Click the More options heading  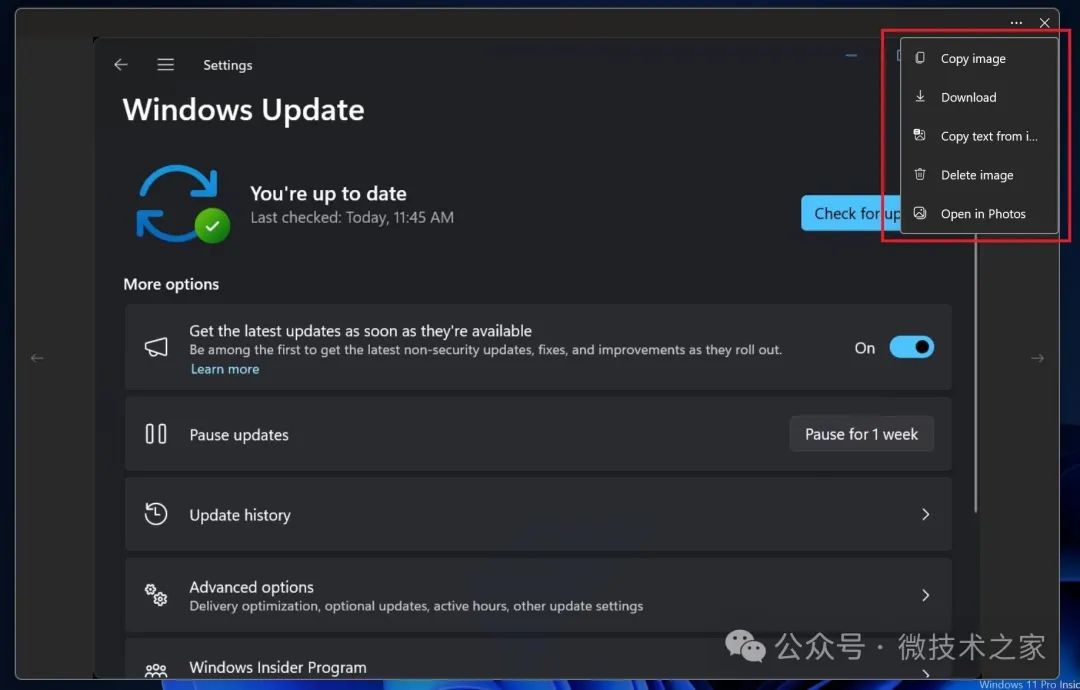pos(171,284)
